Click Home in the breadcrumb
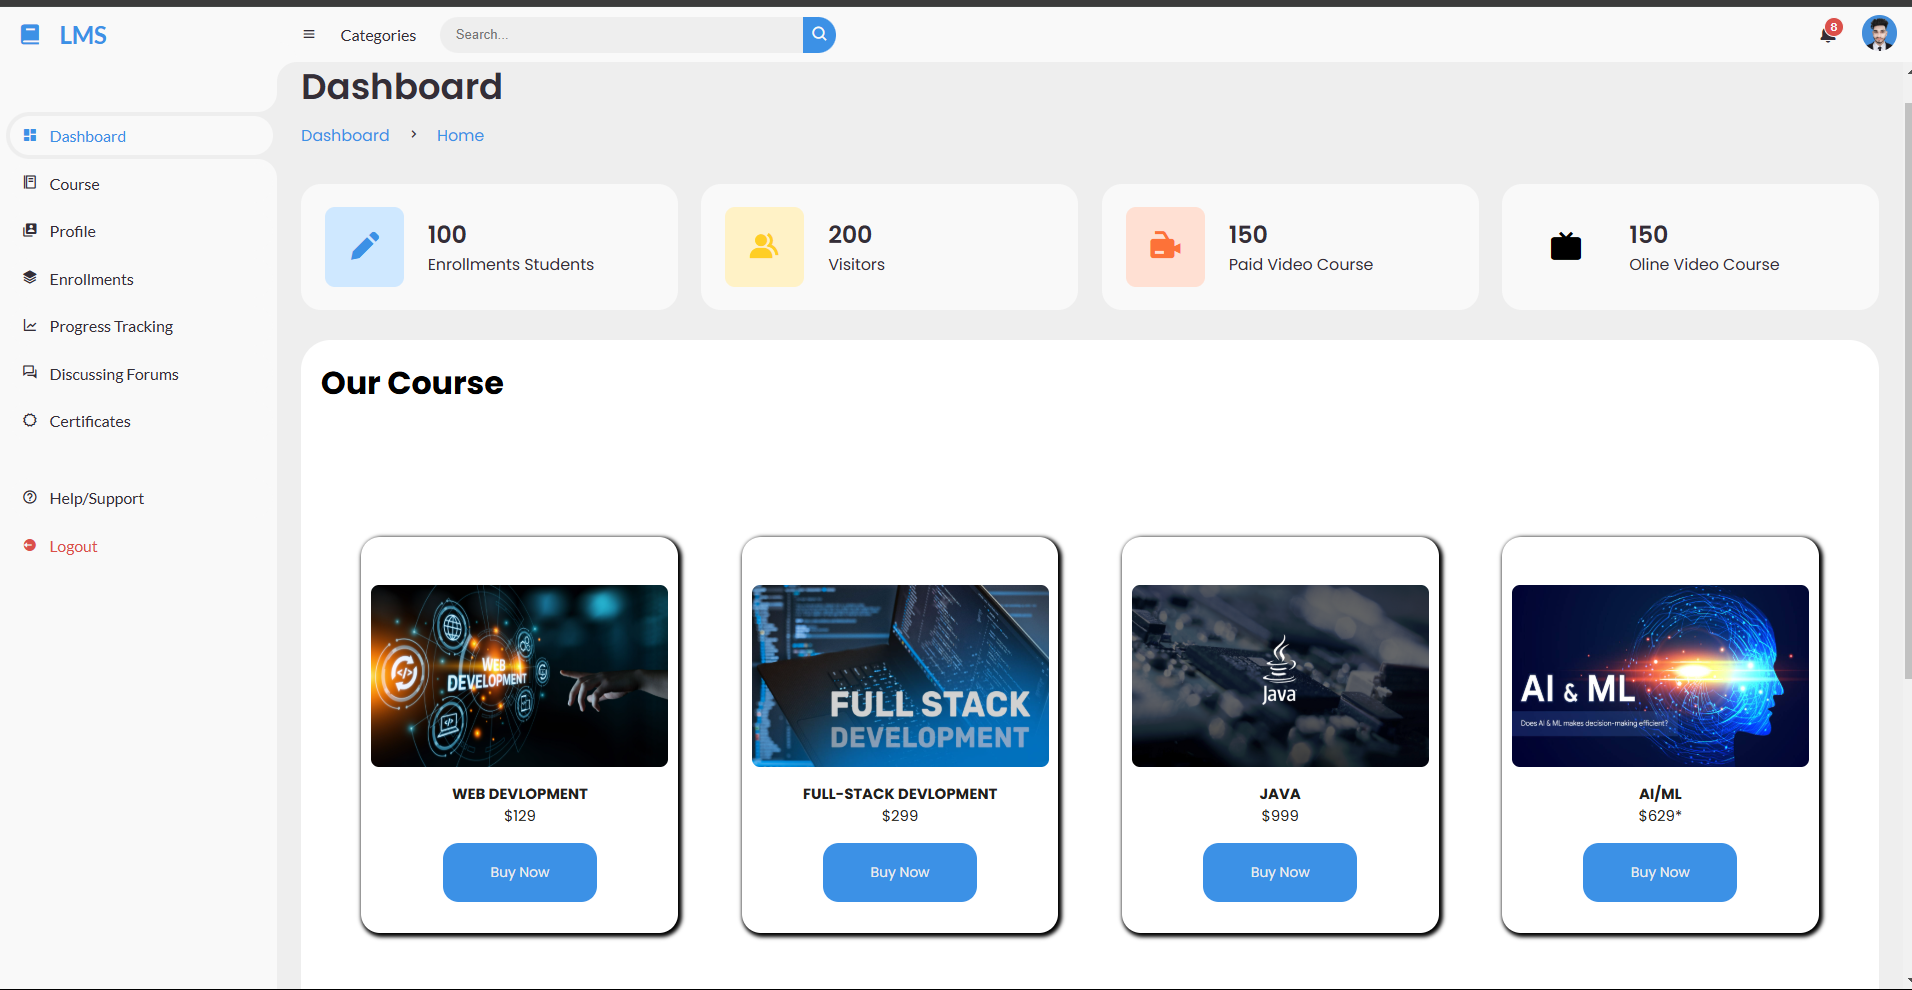The width and height of the screenshot is (1912, 990). coord(460,135)
